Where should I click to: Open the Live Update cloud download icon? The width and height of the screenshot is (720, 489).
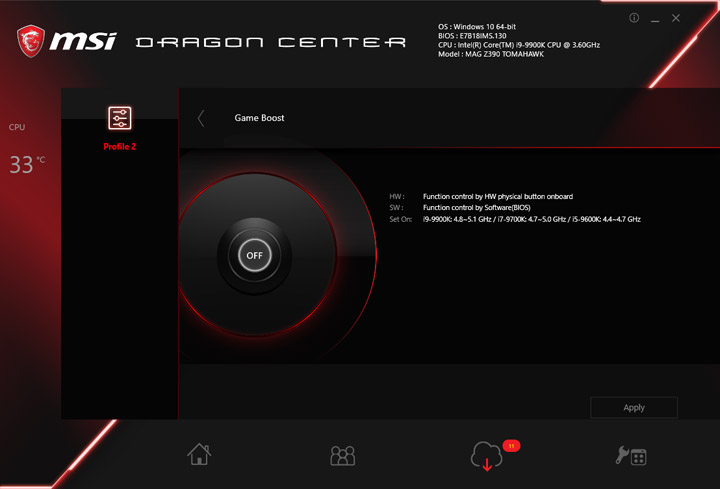(487, 456)
